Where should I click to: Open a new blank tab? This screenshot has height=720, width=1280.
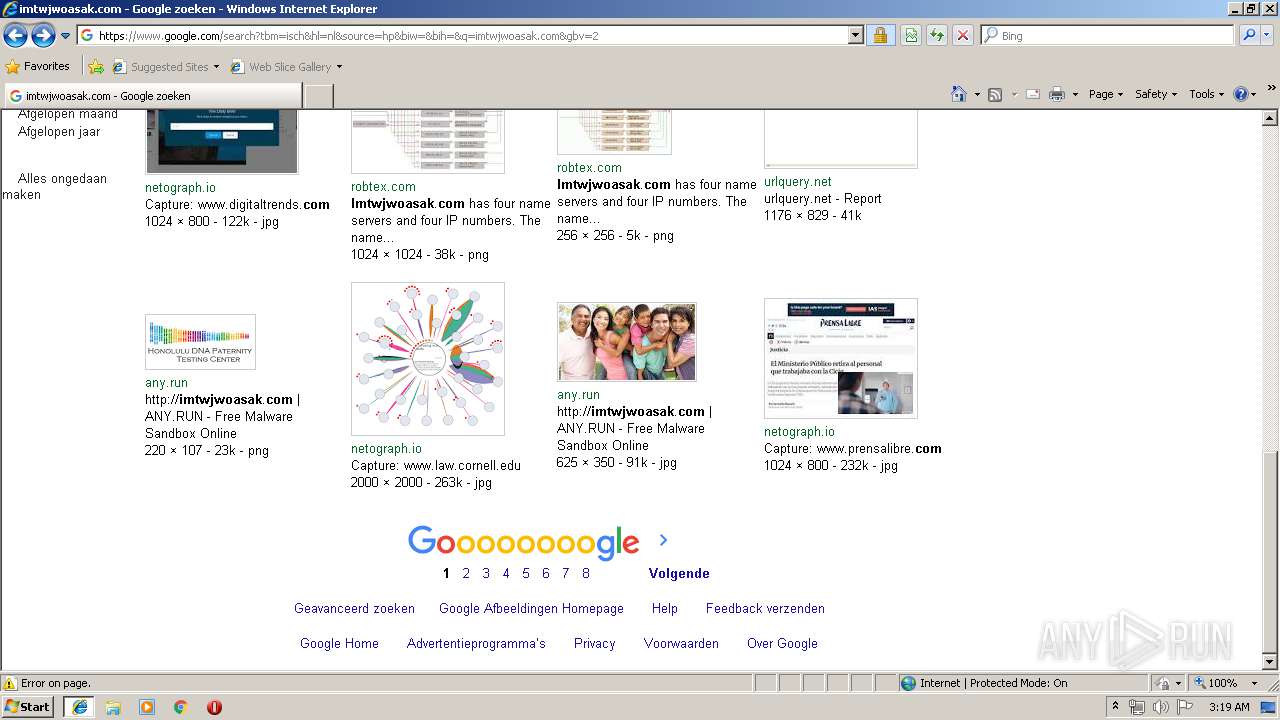pos(318,96)
